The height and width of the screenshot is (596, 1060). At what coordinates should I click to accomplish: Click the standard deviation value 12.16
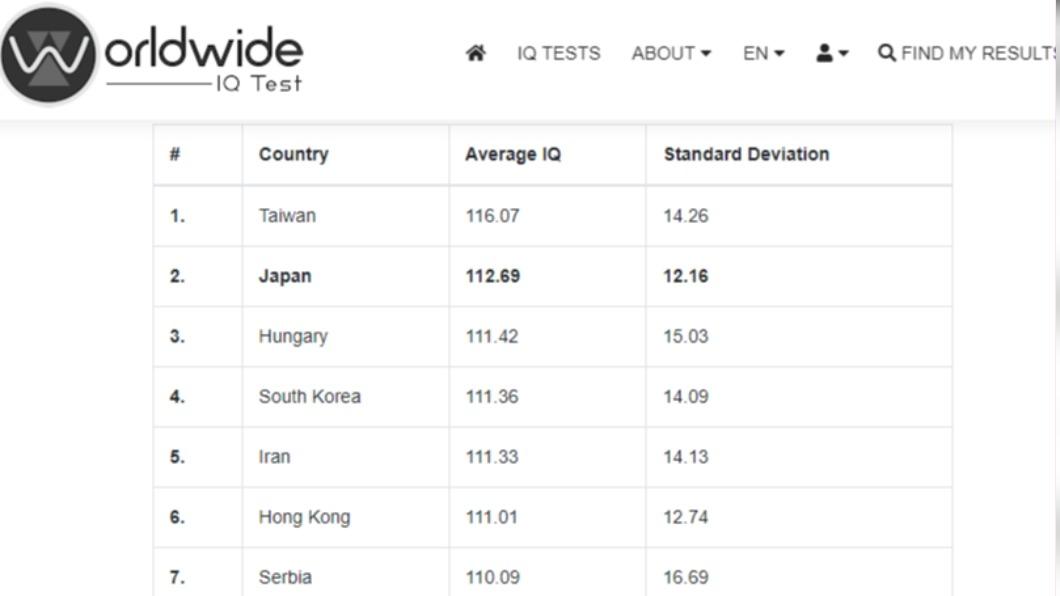686,276
